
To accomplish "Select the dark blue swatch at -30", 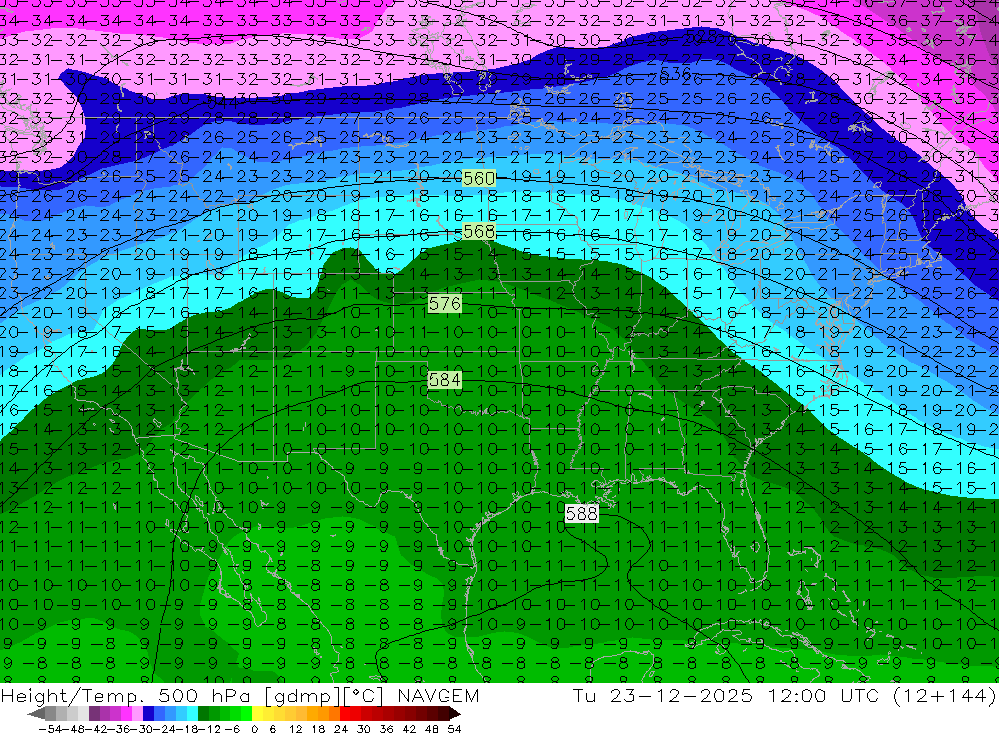I will click(149, 714).
